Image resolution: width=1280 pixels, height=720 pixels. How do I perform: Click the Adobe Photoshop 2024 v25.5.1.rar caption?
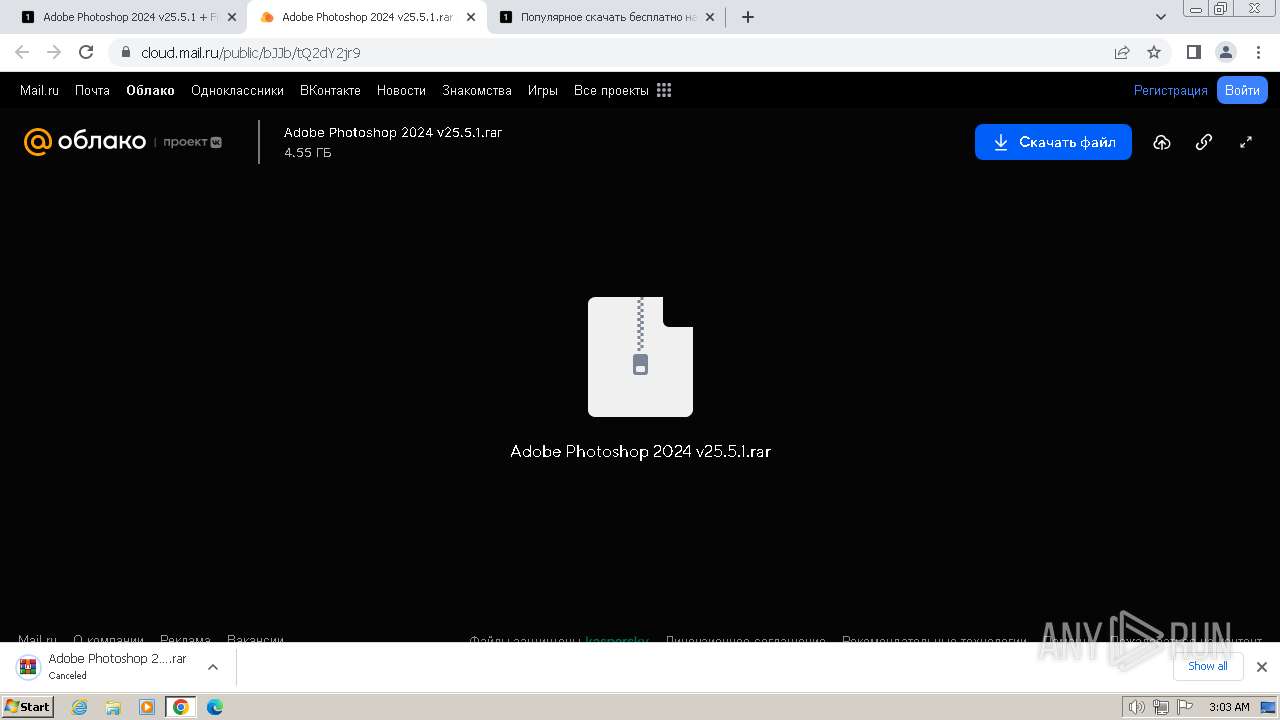click(x=640, y=451)
